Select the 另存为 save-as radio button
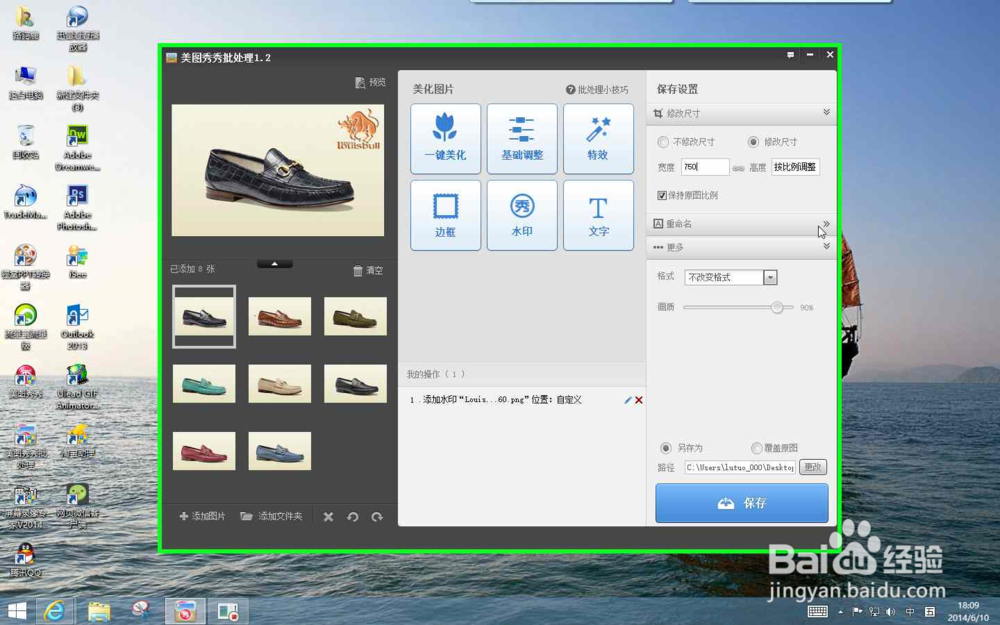Image resolution: width=1000 pixels, height=625 pixels. coord(666,448)
